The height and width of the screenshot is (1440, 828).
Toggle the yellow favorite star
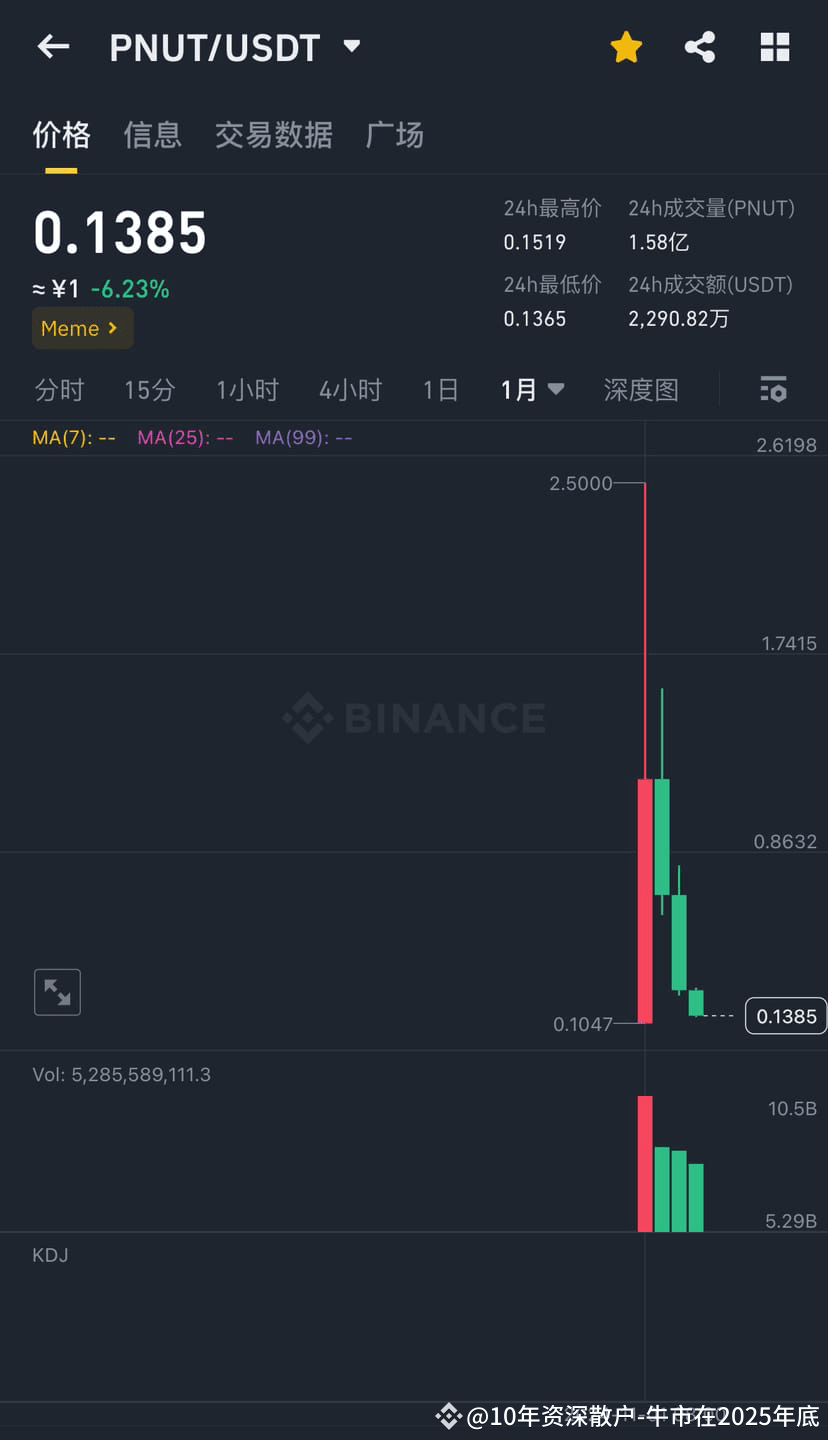626,47
